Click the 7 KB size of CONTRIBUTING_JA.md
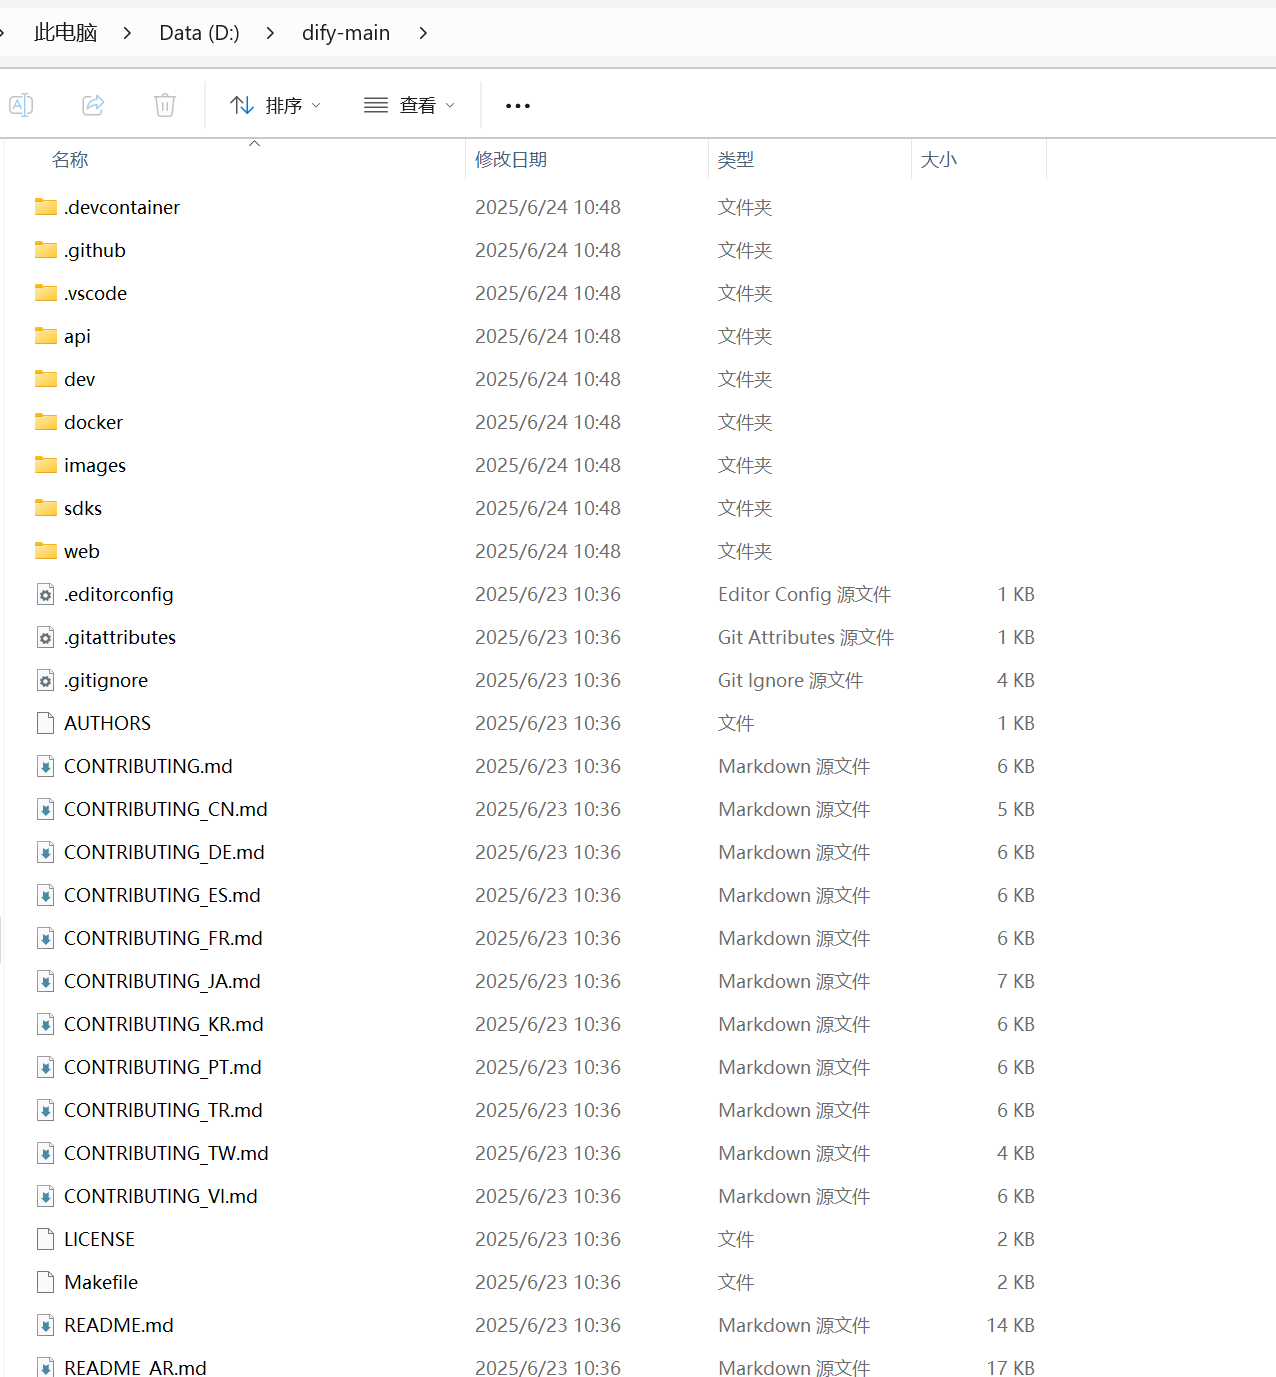Screen dimensions: 1276x1377 click(1015, 981)
